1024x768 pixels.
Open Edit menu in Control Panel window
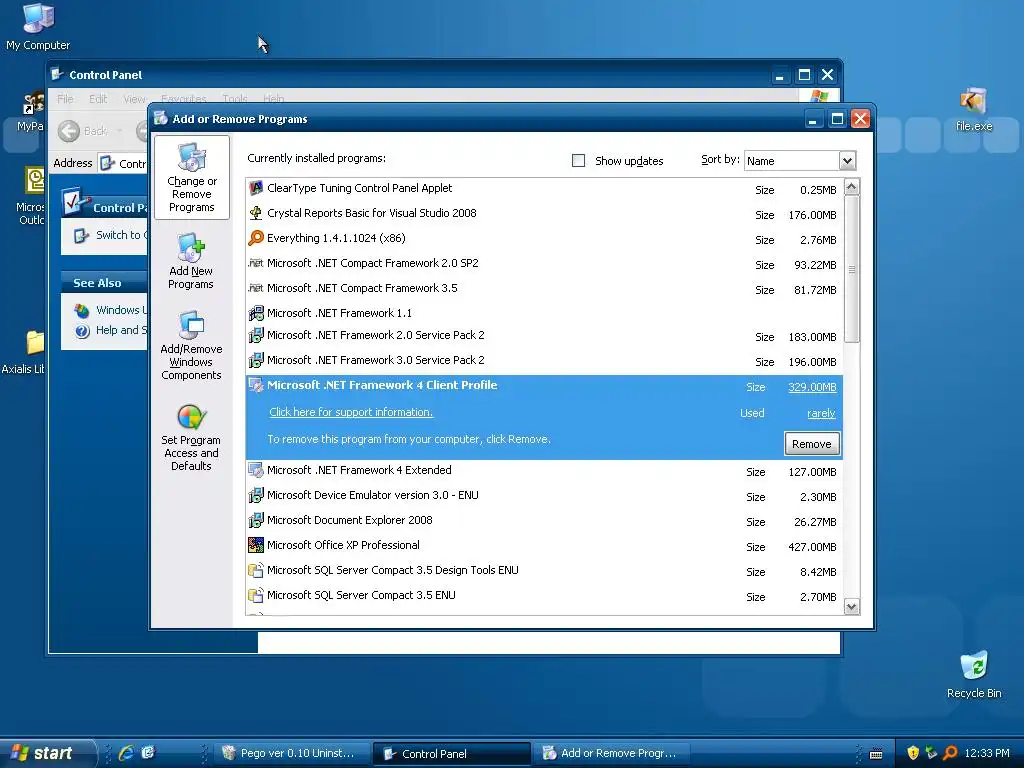tap(98, 99)
